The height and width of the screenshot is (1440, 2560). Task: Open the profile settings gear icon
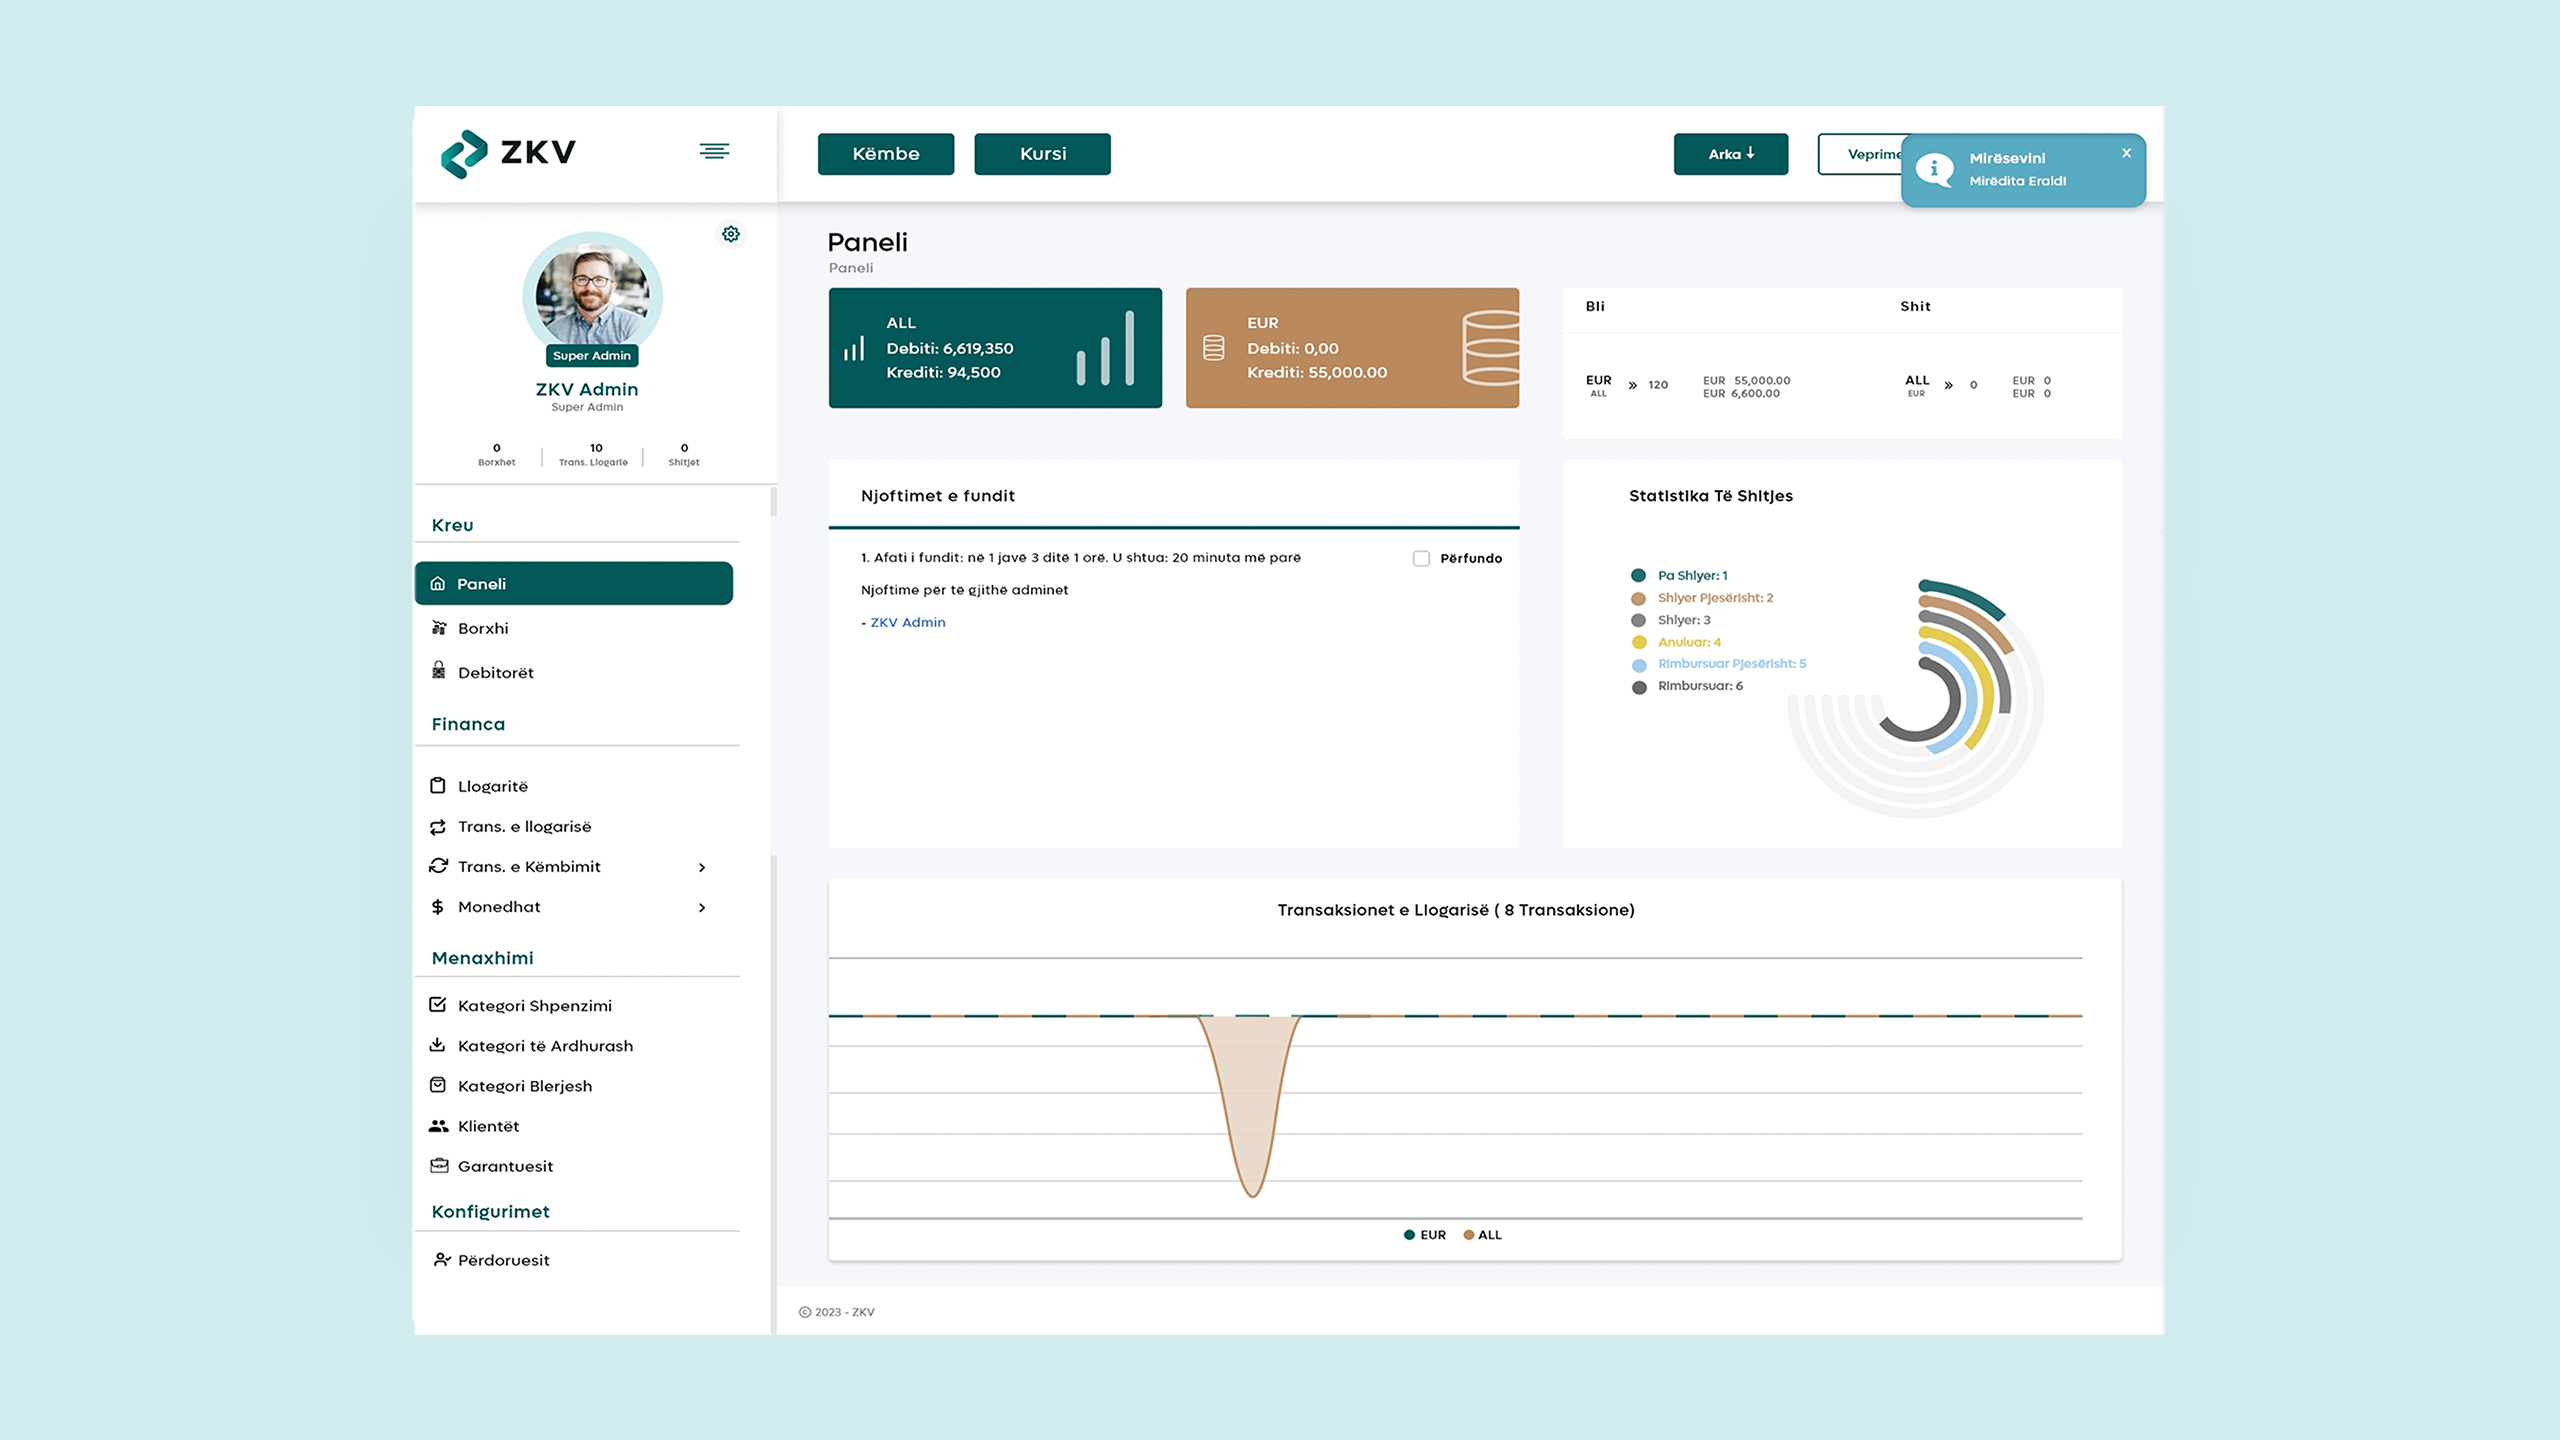[x=731, y=234]
